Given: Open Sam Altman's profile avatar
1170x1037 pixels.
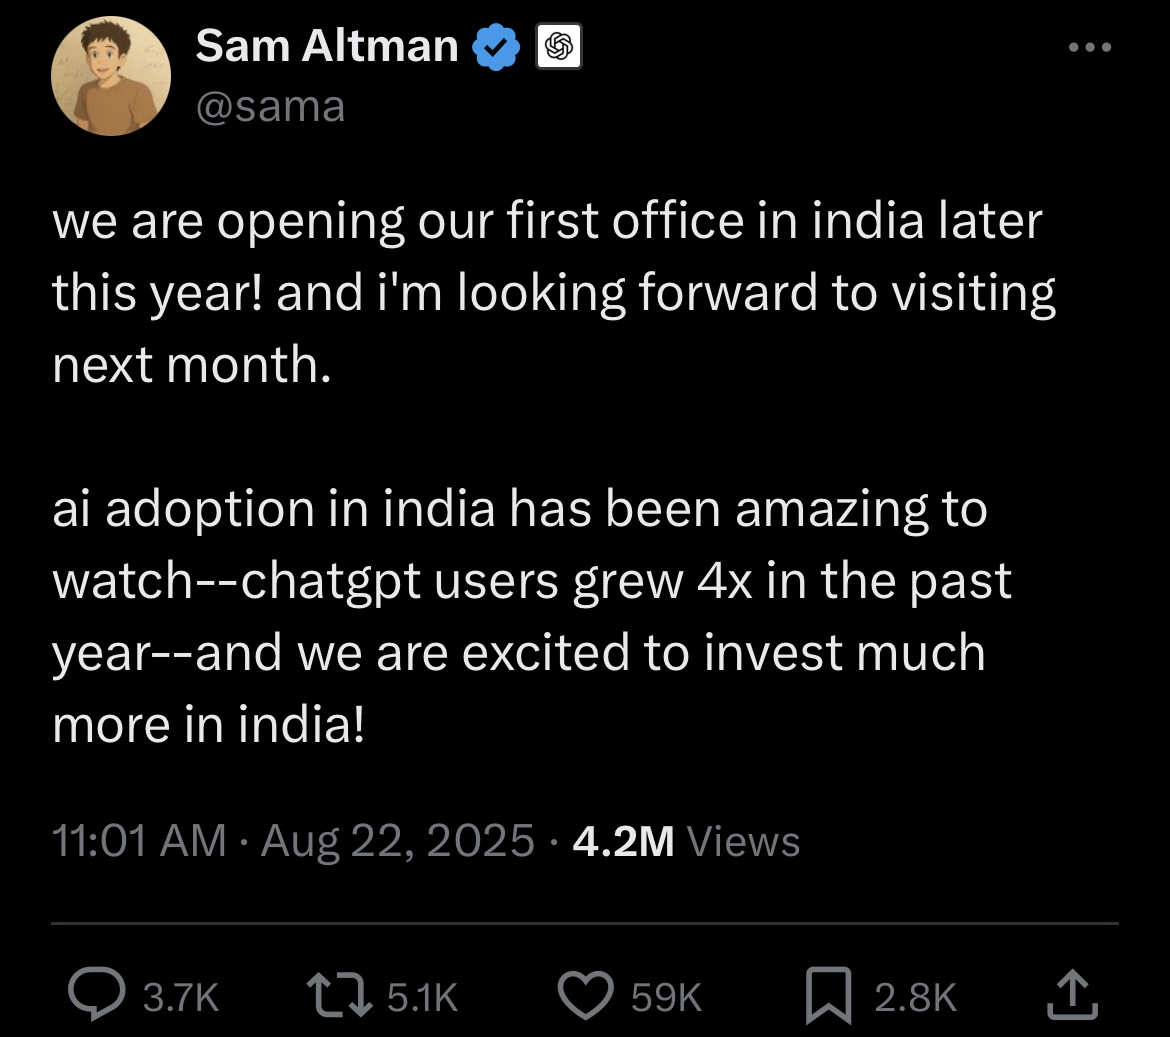Looking at the screenshot, I should point(110,76).
